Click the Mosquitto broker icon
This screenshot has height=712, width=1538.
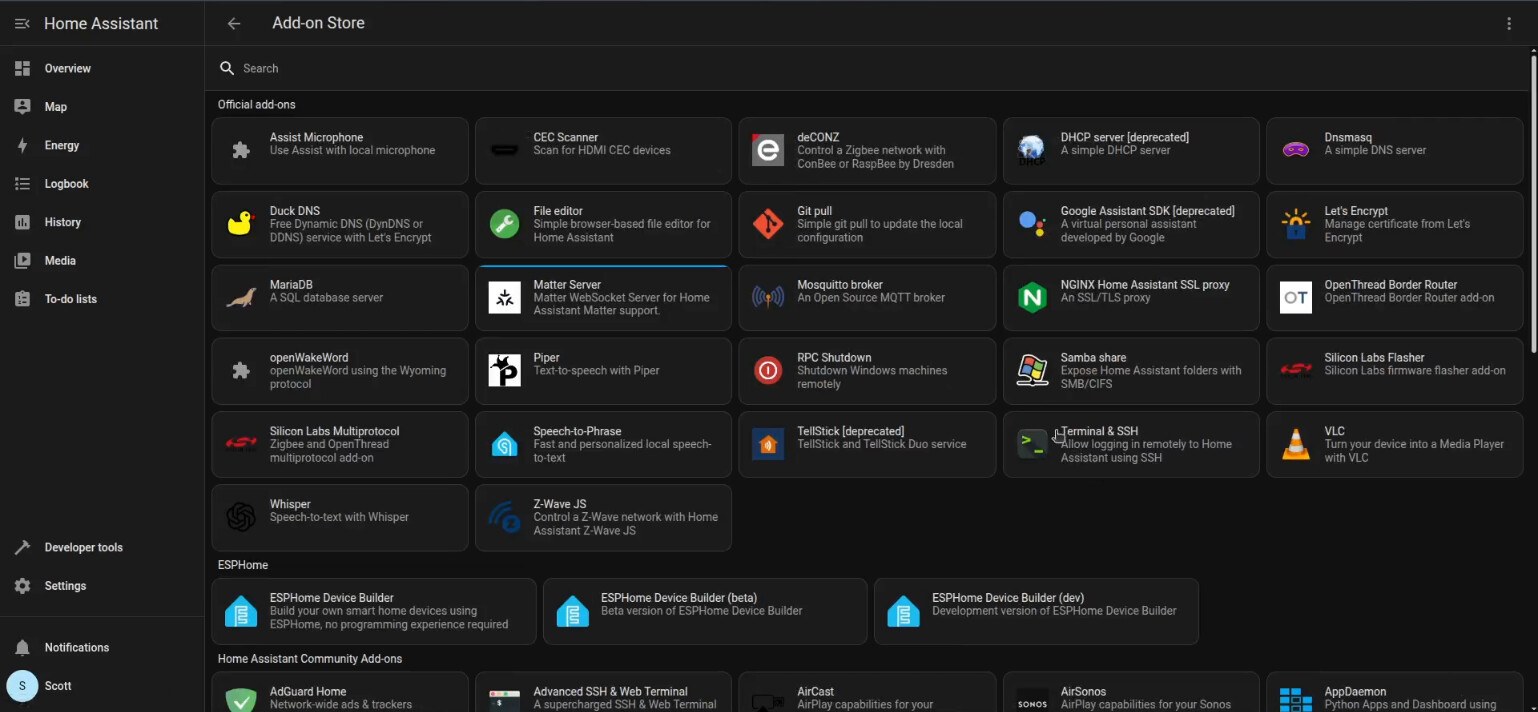pyautogui.click(x=768, y=298)
